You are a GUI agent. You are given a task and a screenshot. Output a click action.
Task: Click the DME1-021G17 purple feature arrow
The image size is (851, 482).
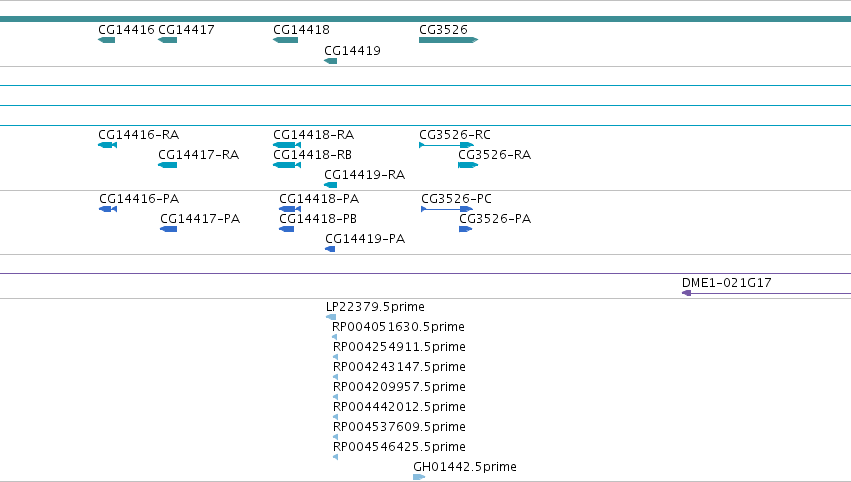click(x=766, y=293)
